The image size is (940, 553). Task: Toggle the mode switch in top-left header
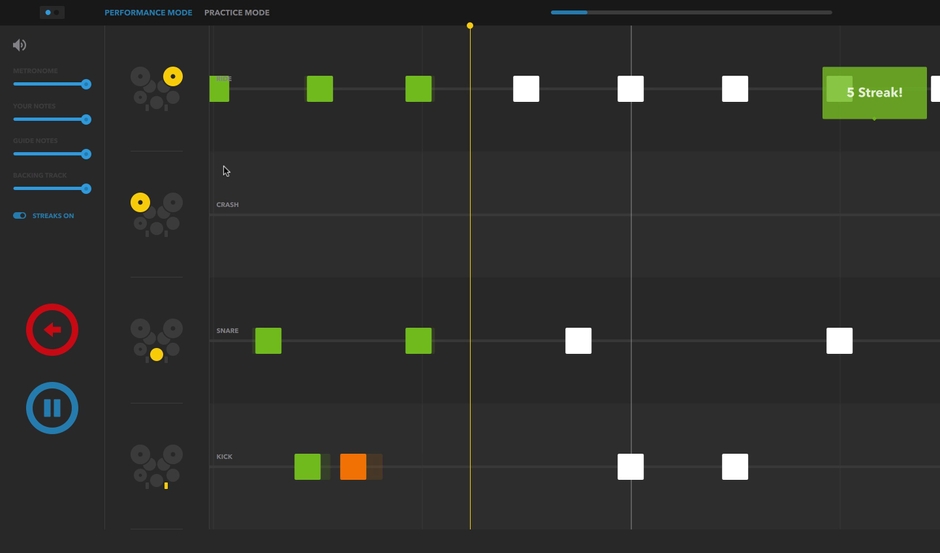[x=52, y=13]
